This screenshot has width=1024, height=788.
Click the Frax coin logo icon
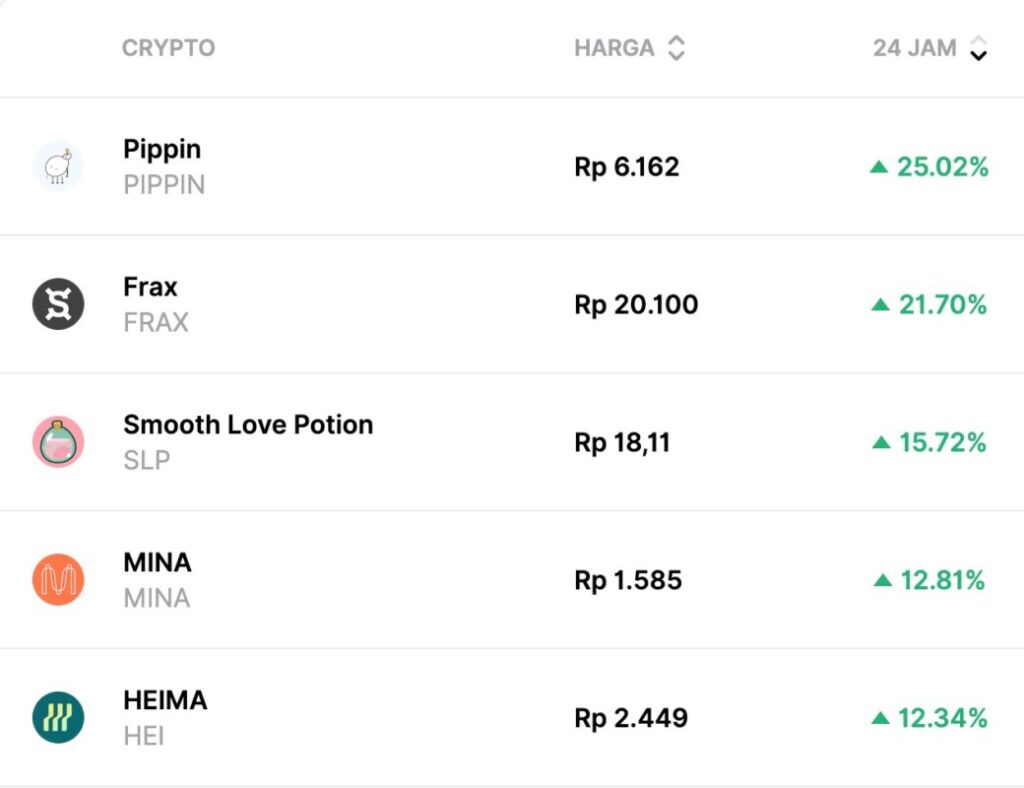[58, 304]
